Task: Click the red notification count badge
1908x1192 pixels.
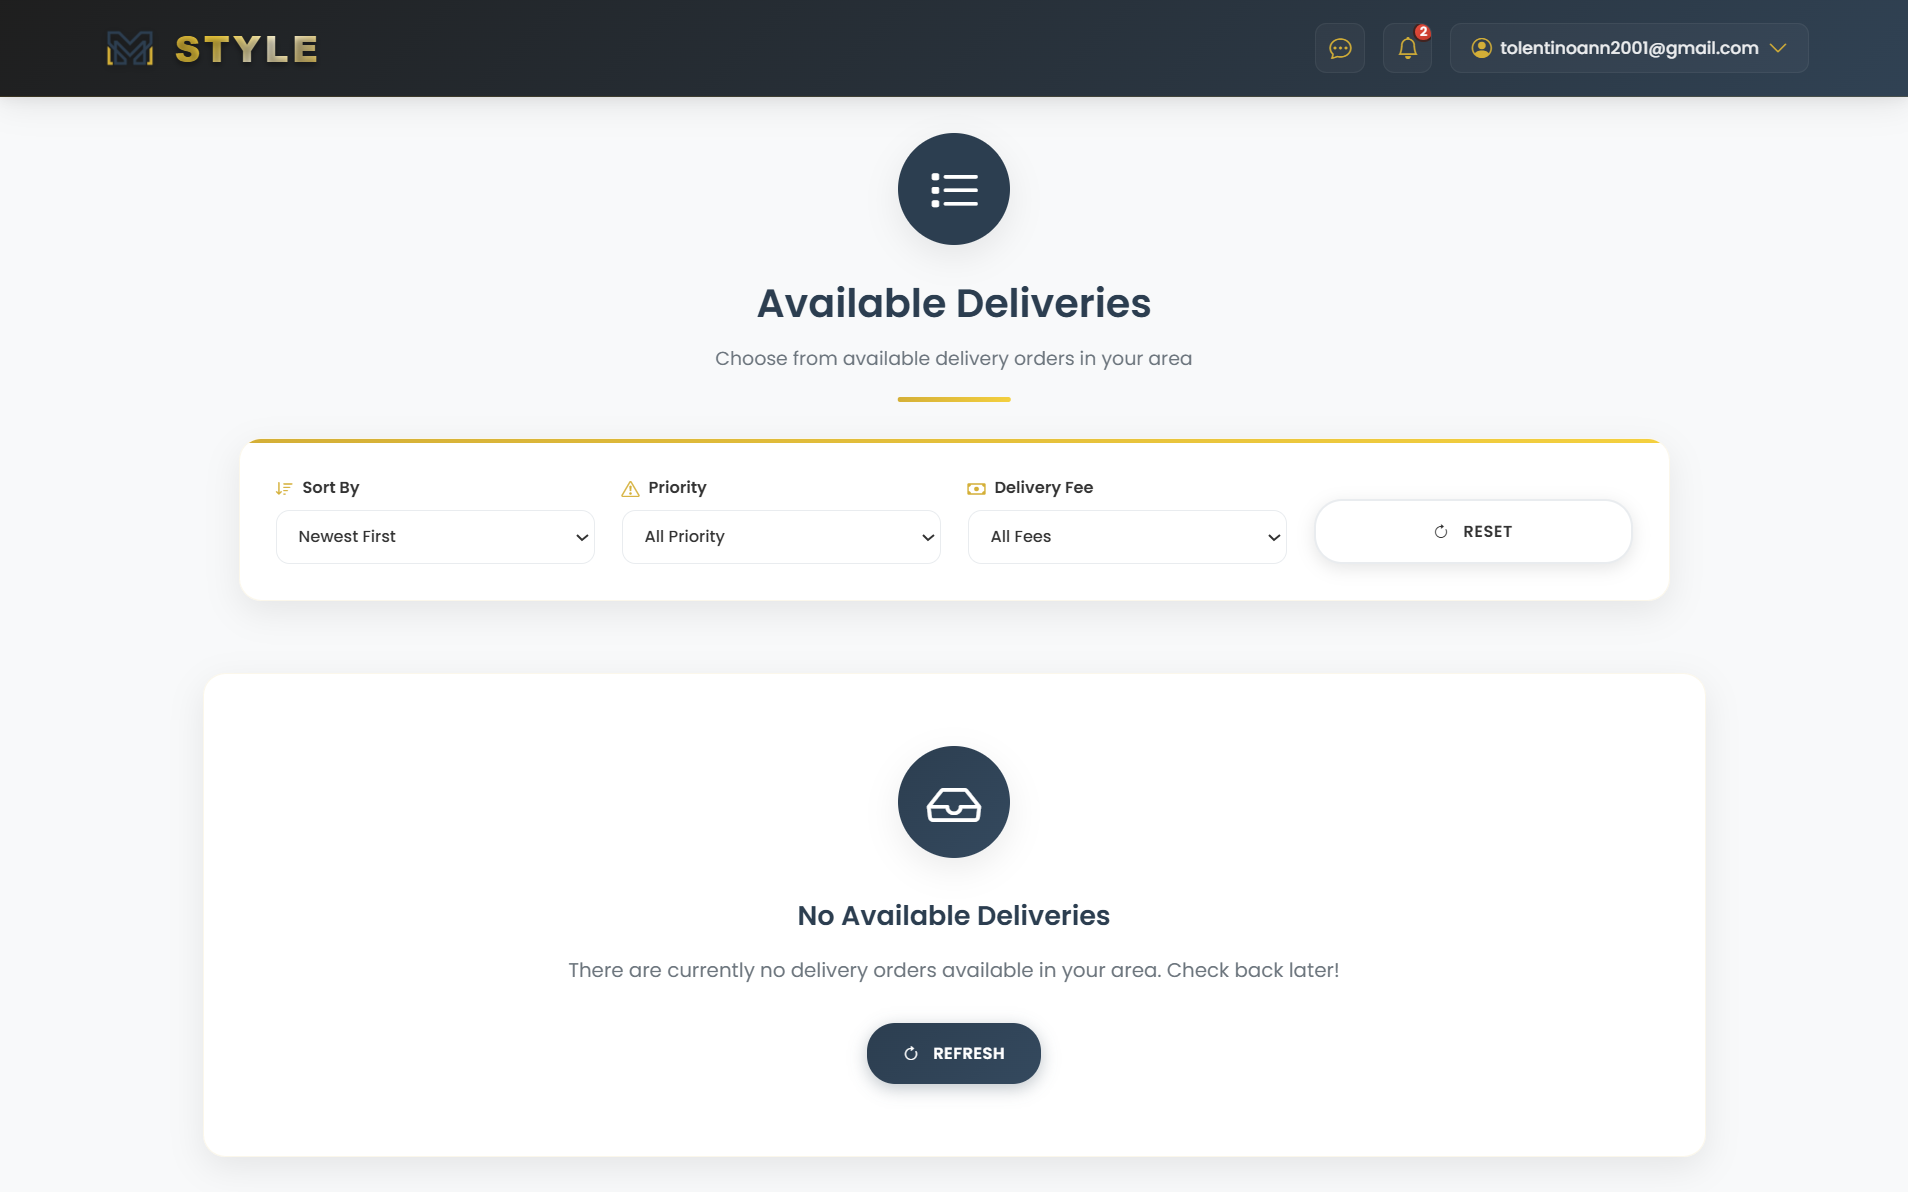Action: (1423, 32)
